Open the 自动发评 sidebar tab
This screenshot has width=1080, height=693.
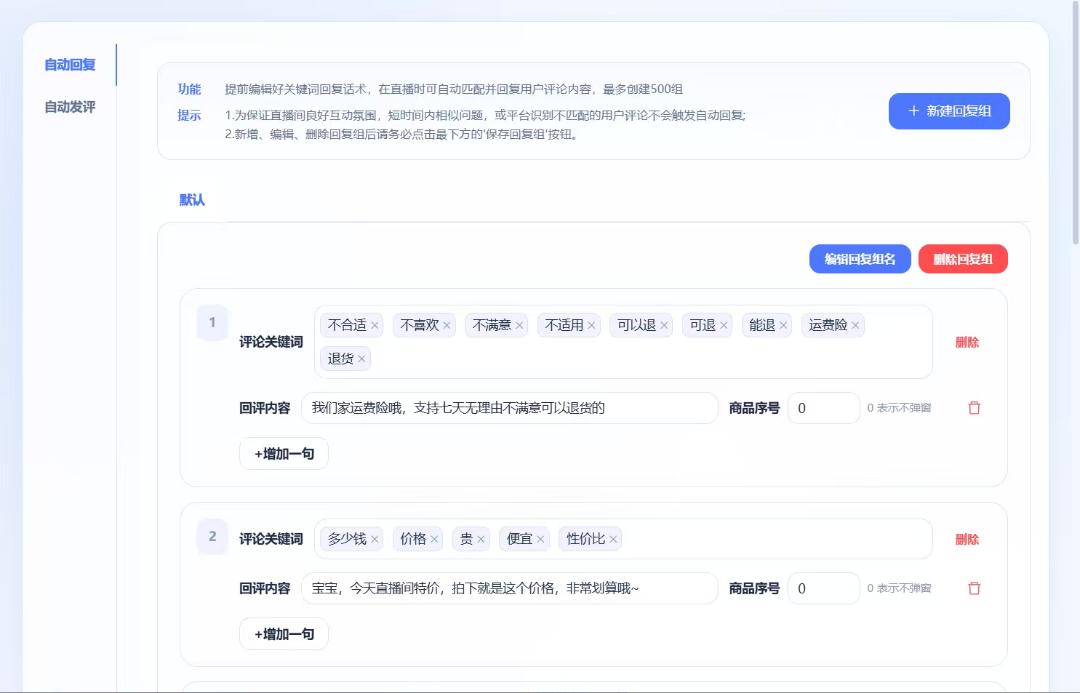pyautogui.click(x=70, y=107)
